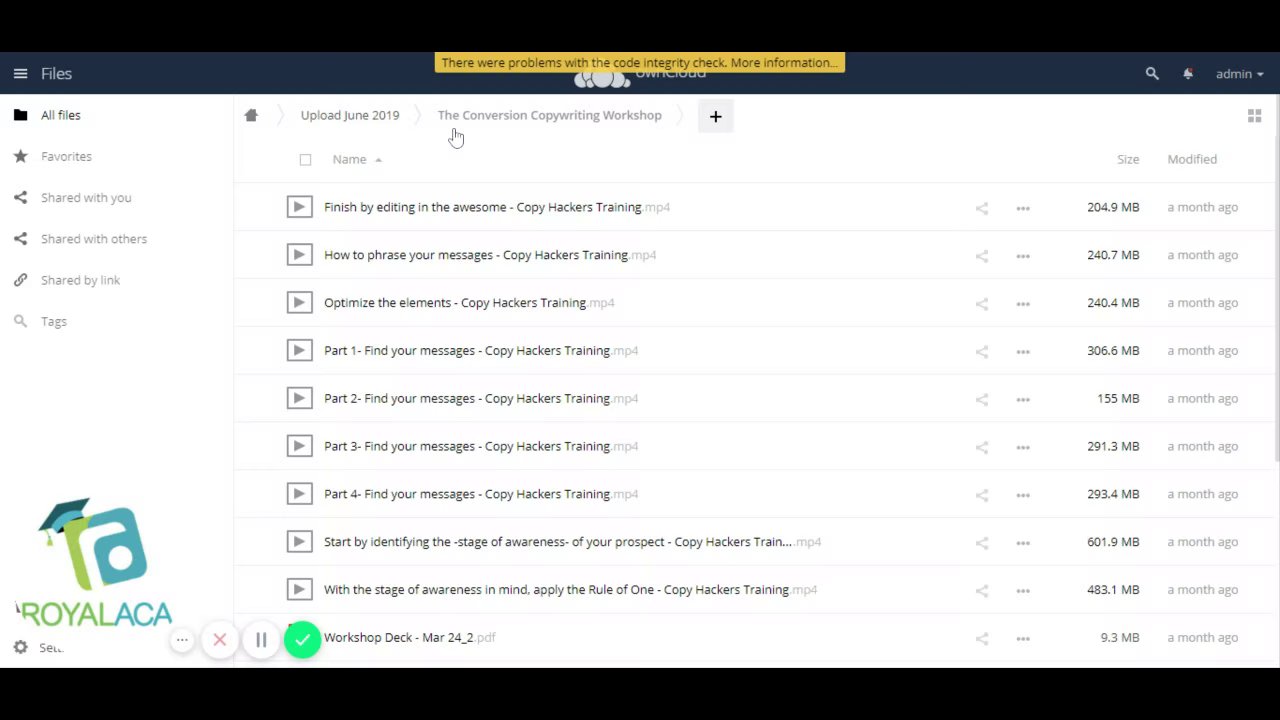The height and width of the screenshot is (720, 1280).
Task: Pause the screen recording
Action: click(x=261, y=640)
